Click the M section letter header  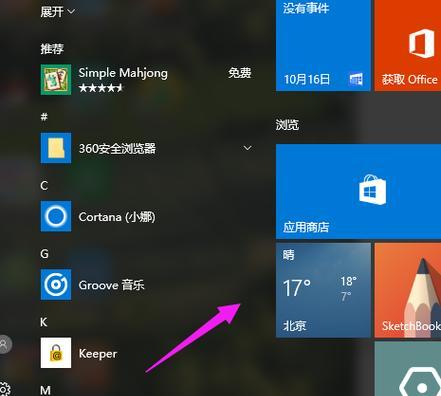pos(45,390)
